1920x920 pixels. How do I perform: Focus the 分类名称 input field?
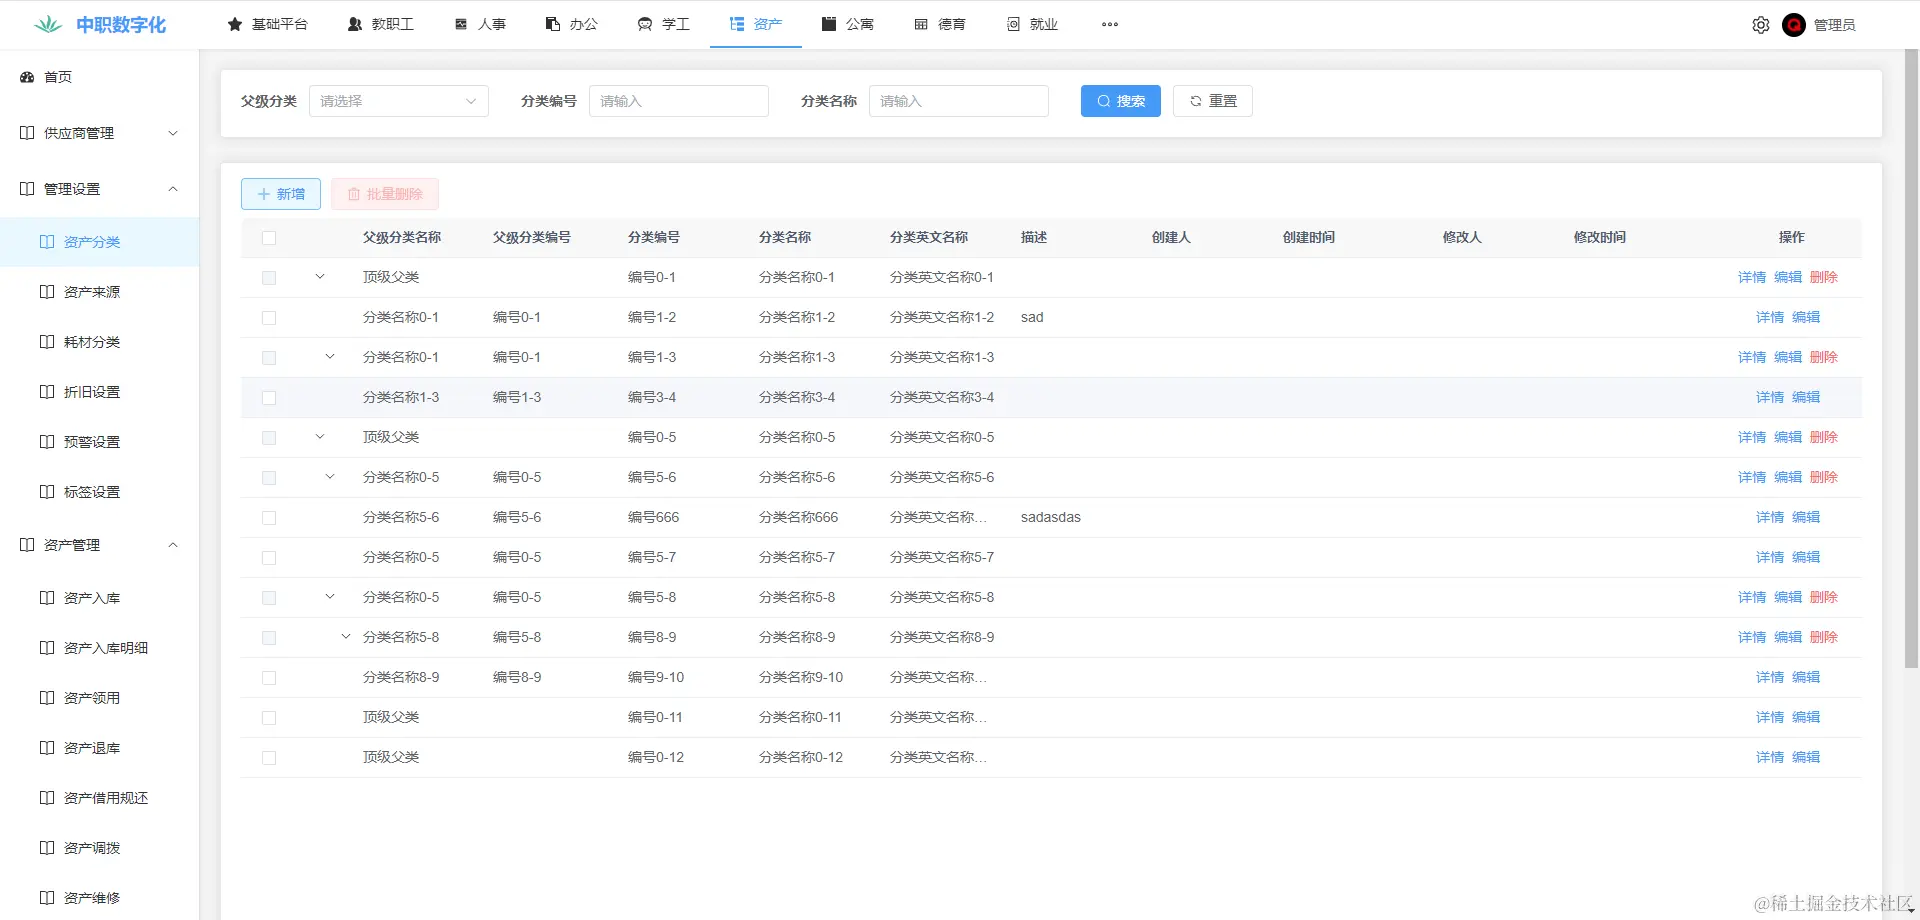tap(959, 101)
